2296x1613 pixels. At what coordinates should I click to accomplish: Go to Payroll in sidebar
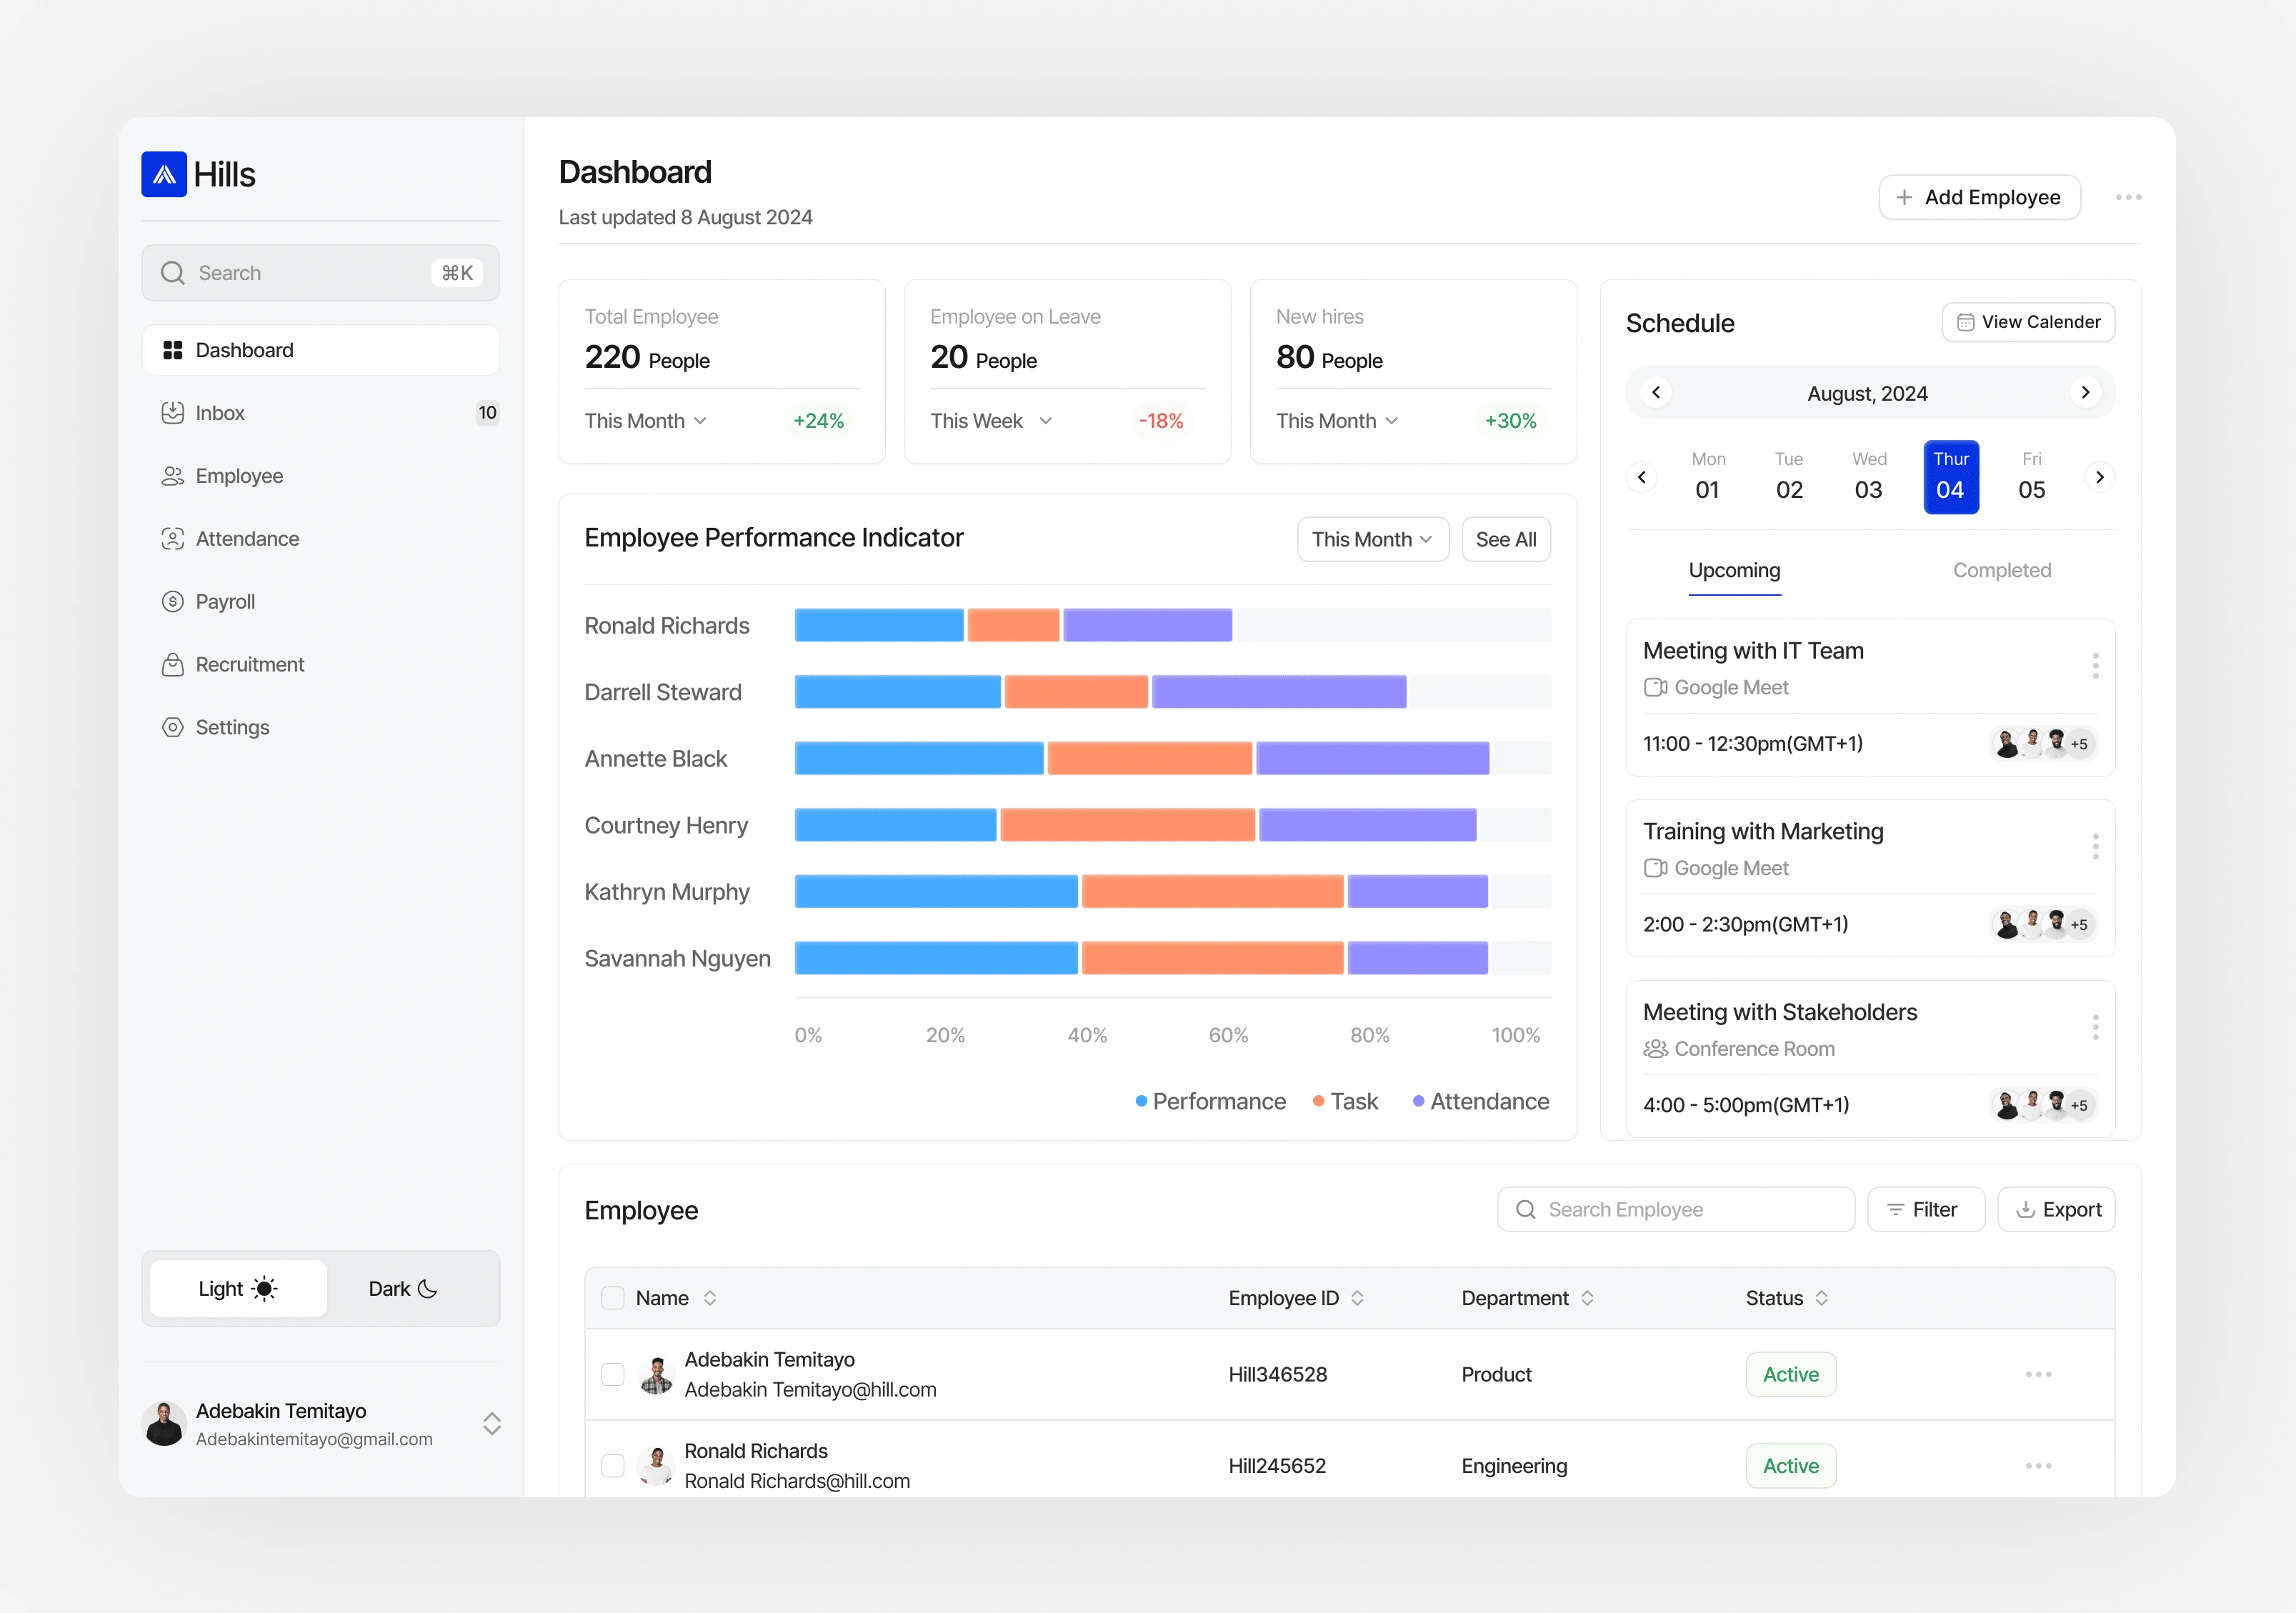click(225, 602)
